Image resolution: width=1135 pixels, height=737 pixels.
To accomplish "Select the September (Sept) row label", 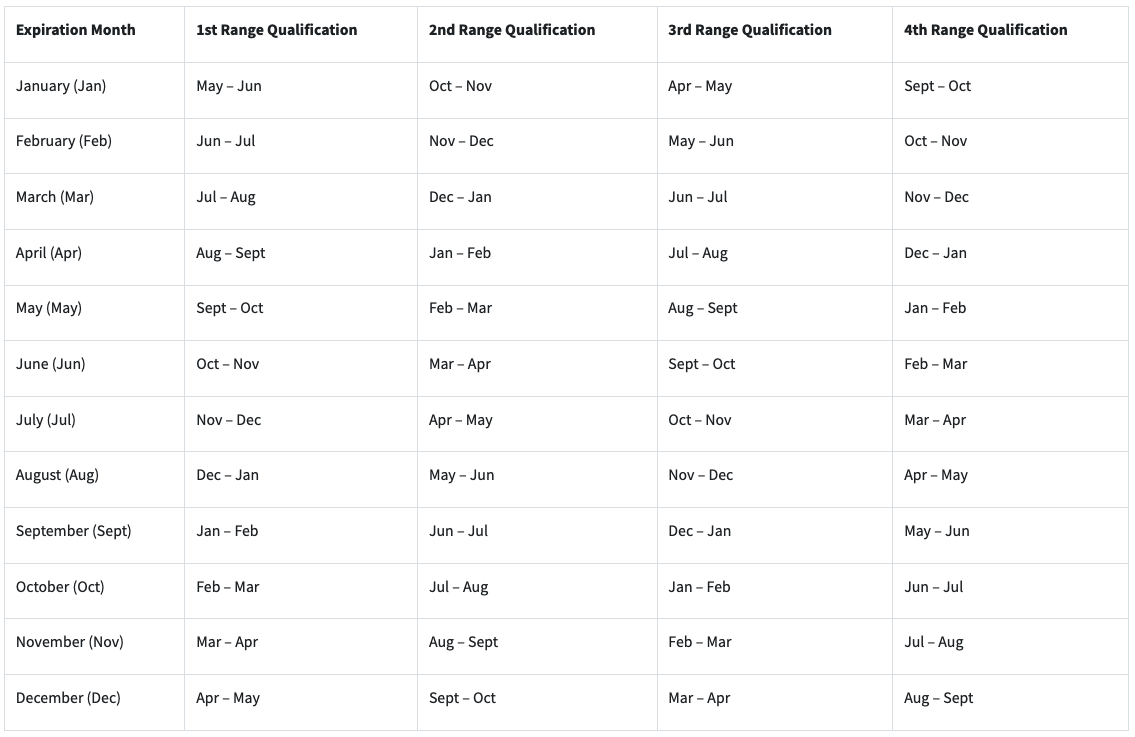I will (x=74, y=531).
